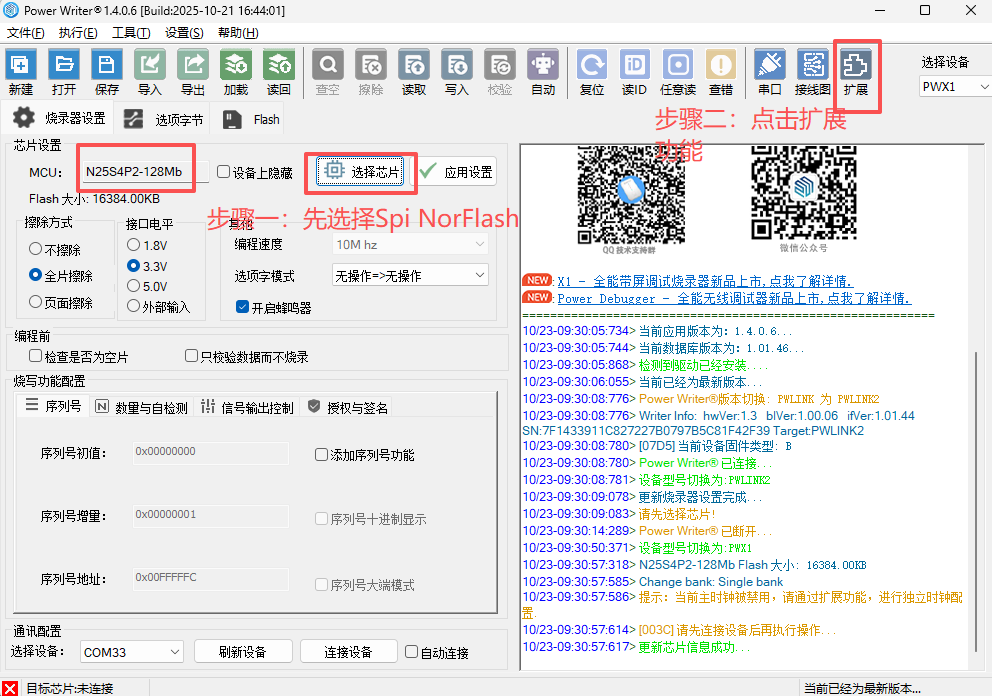Select the 1.8V interface level radio

[134, 245]
